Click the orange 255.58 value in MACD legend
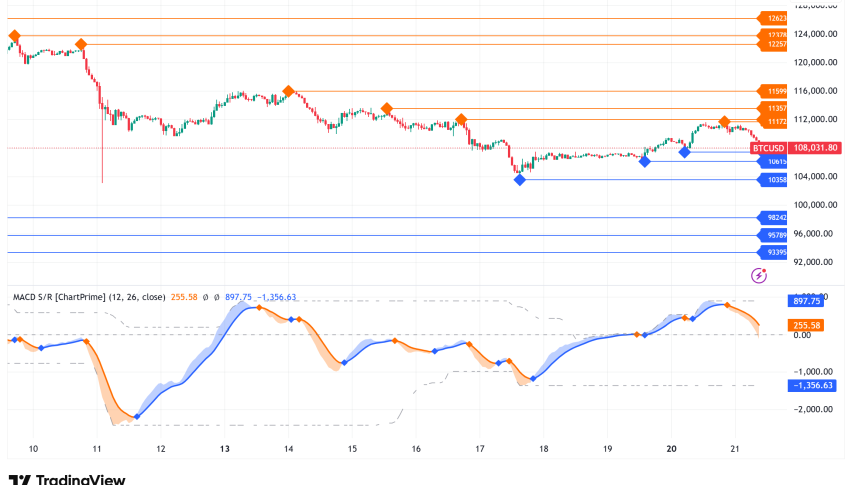 tap(185, 297)
